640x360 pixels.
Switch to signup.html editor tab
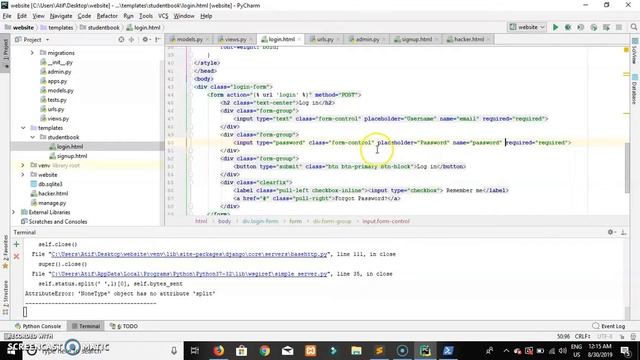(x=416, y=40)
